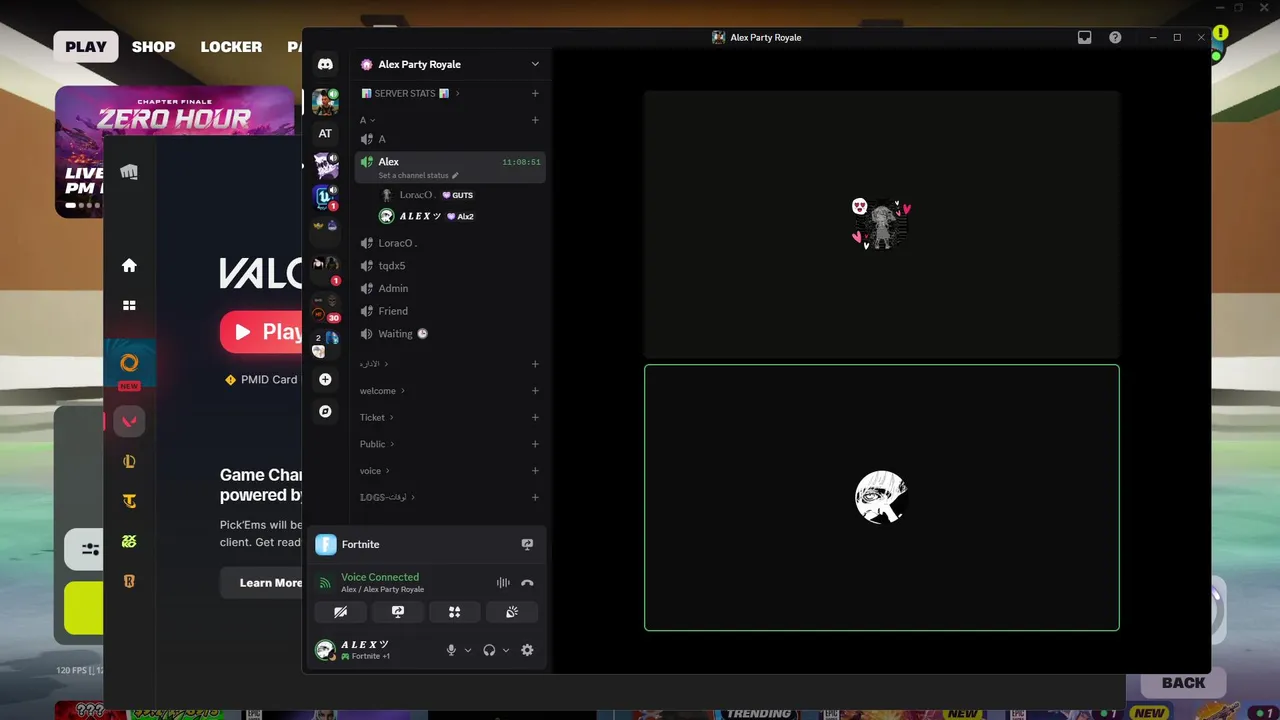The width and height of the screenshot is (1280, 720).
Task: Switch to Fortnite LOCKER tab
Action: point(231,46)
